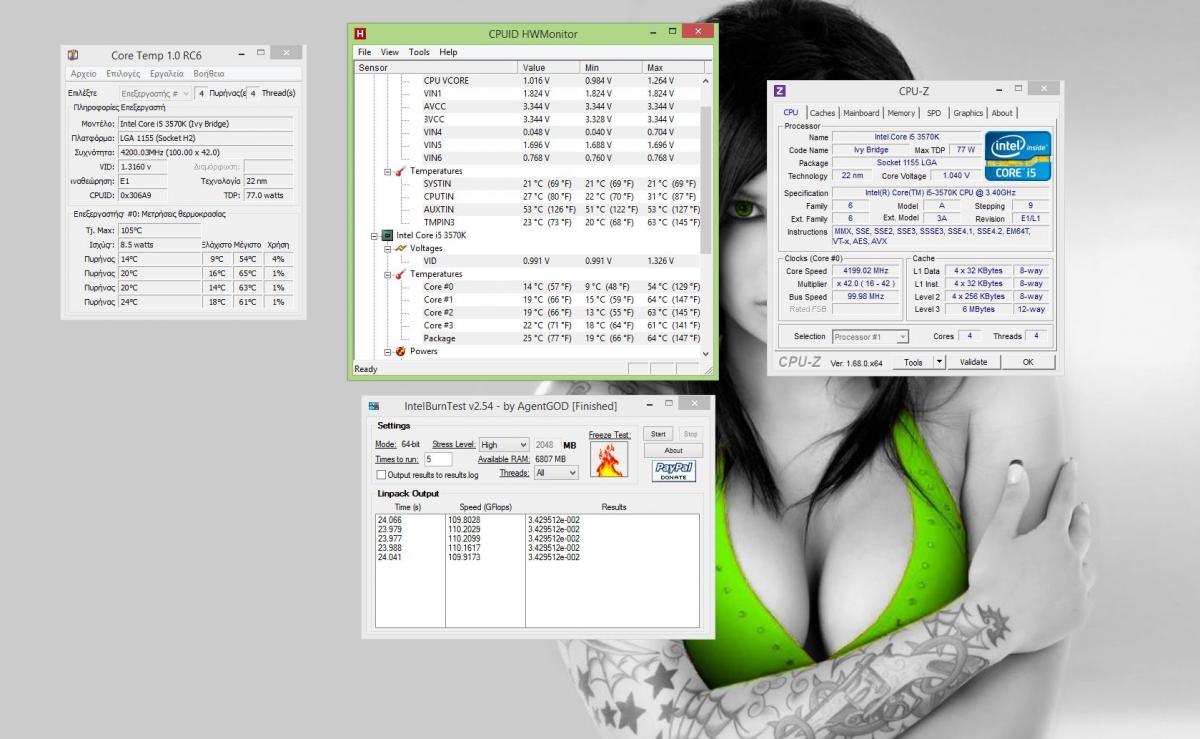This screenshot has width=1200, height=739.
Task: Switch to CPU-Z Memory tab
Action: [901, 113]
